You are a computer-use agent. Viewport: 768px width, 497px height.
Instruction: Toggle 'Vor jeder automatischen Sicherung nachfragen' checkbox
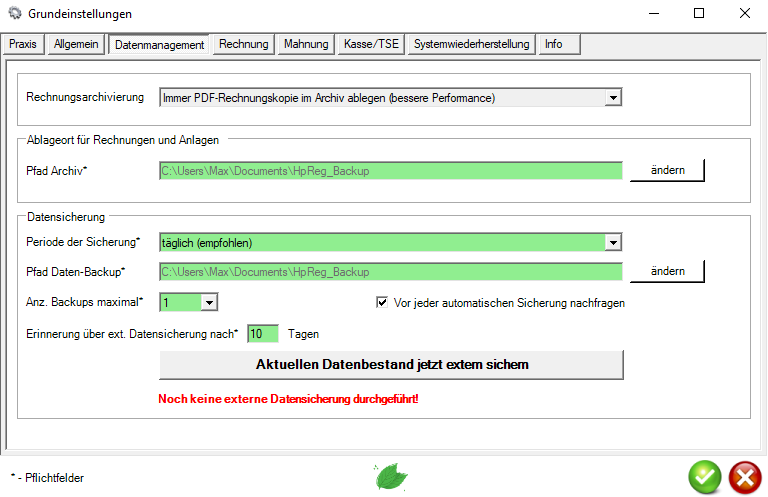tap(382, 302)
